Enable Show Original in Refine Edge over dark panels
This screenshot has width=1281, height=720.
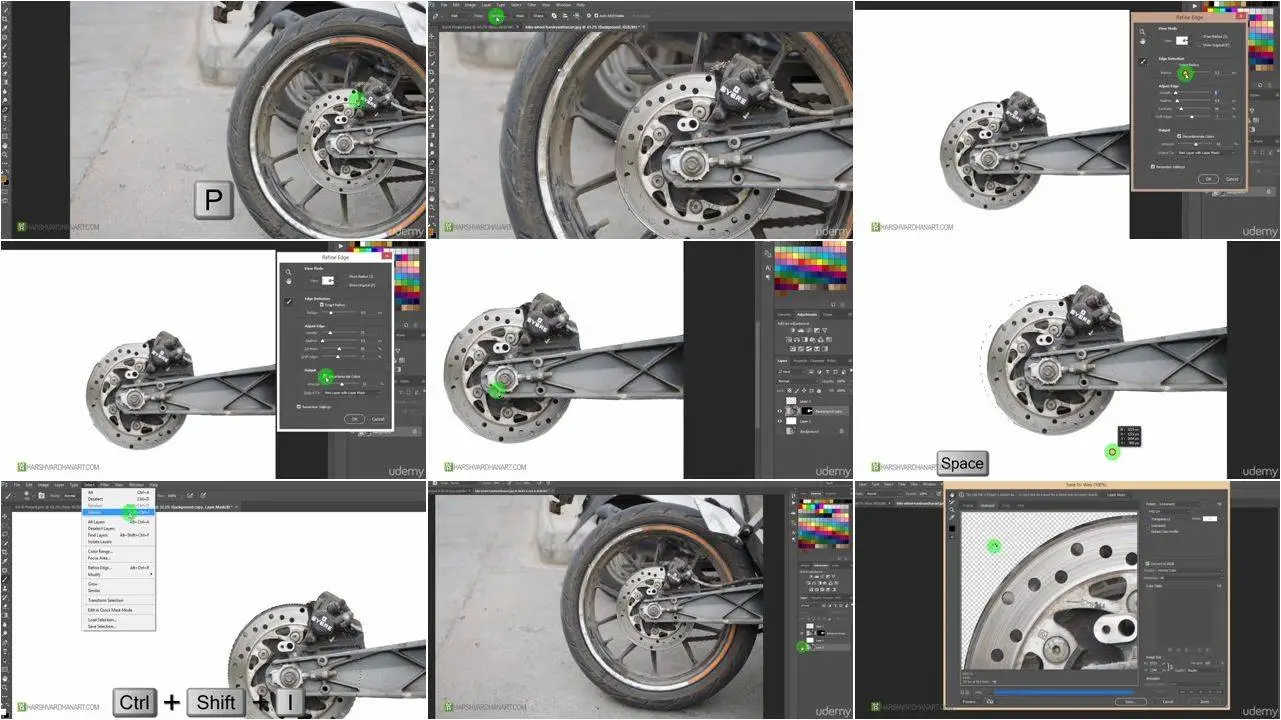pyautogui.click(x=1200, y=45)
